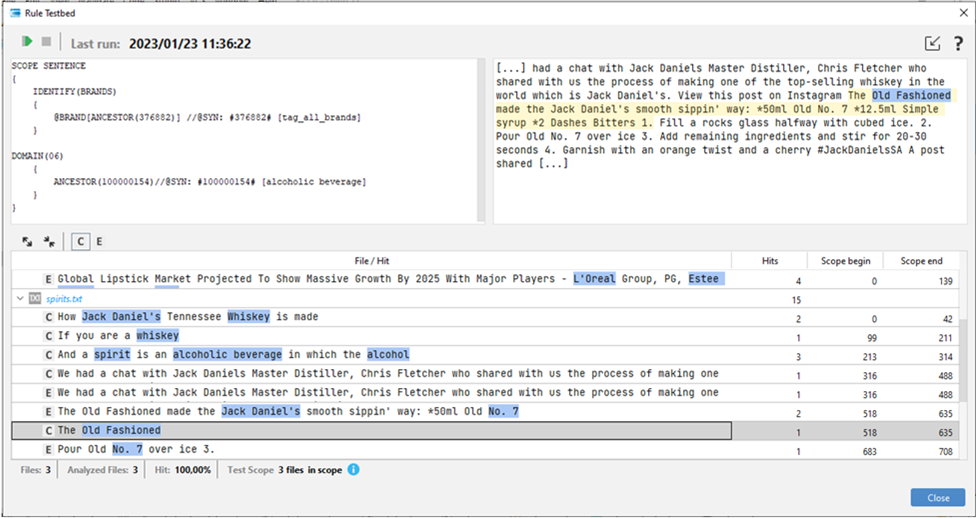
Task: Sort results by the Hits column header
Action: (x=769, y=261)
